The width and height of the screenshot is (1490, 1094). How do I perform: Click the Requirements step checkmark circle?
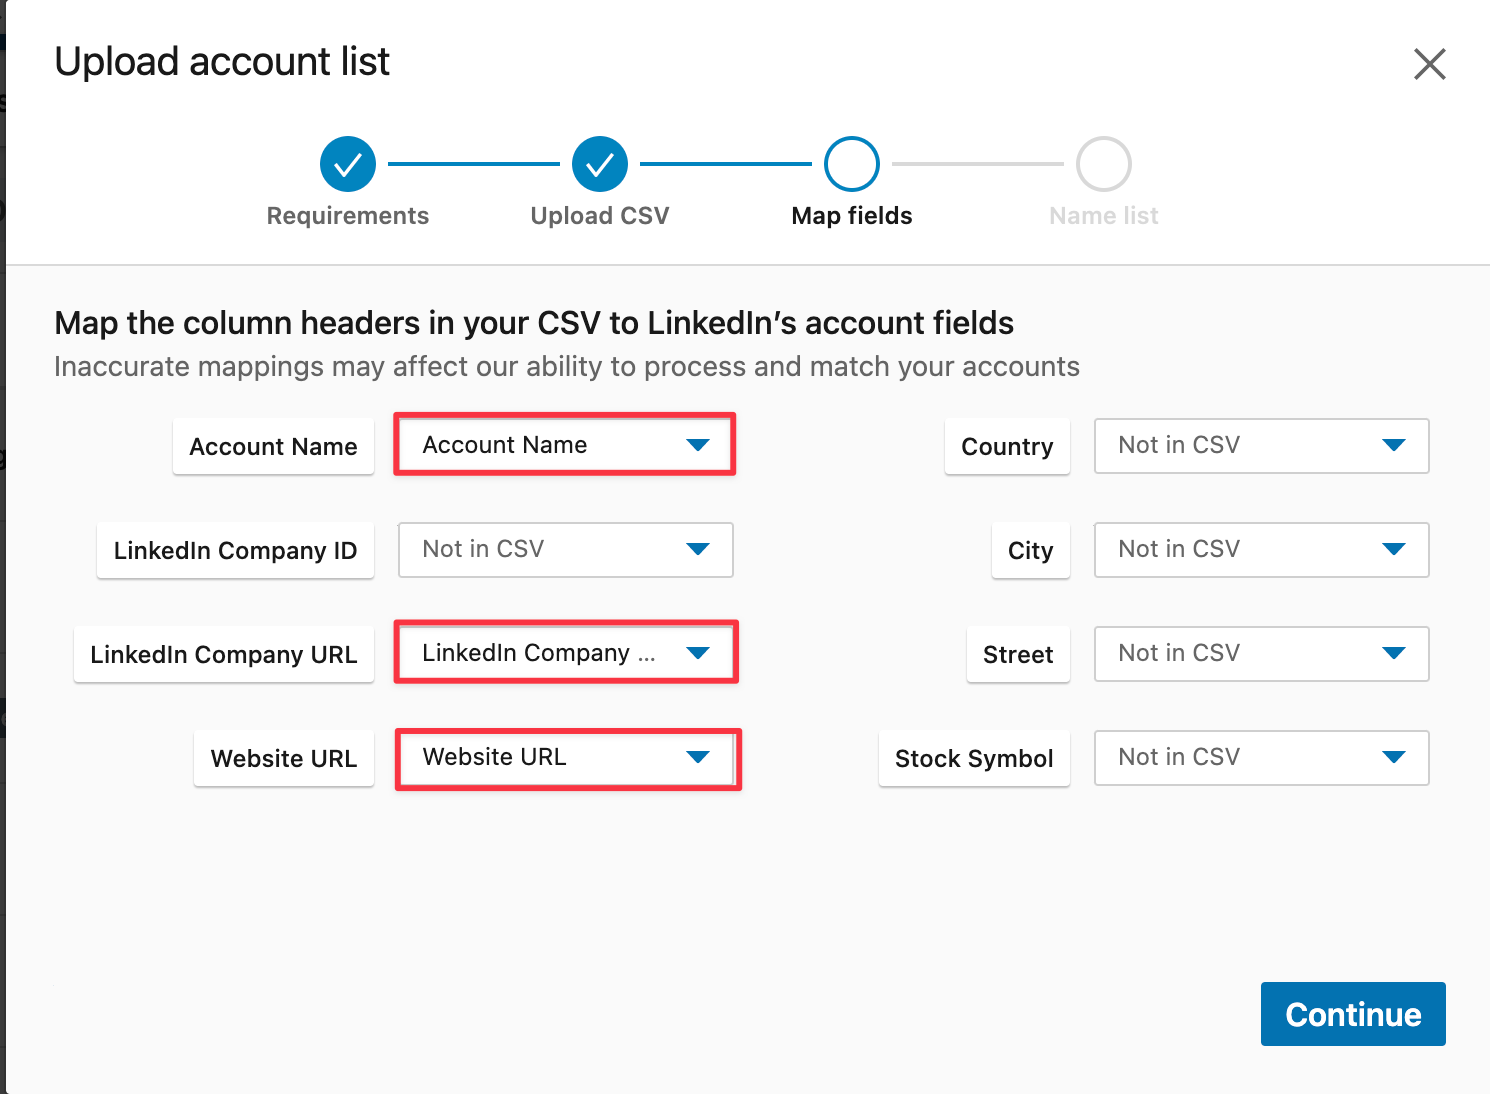tap(348, 164)
